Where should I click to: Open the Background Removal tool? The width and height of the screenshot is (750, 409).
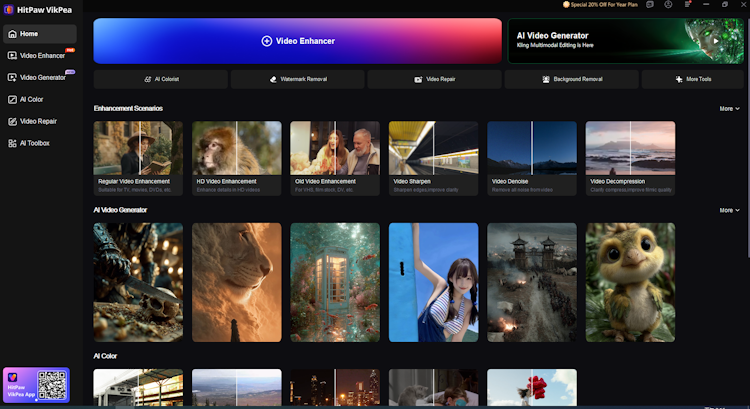[x=572, y=79]
